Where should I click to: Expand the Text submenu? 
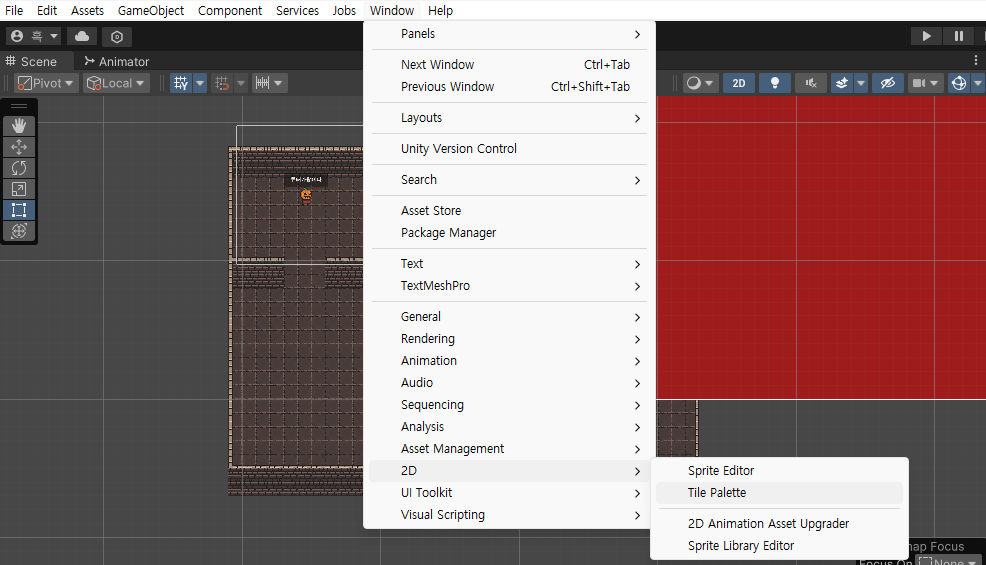coord(509,264)
